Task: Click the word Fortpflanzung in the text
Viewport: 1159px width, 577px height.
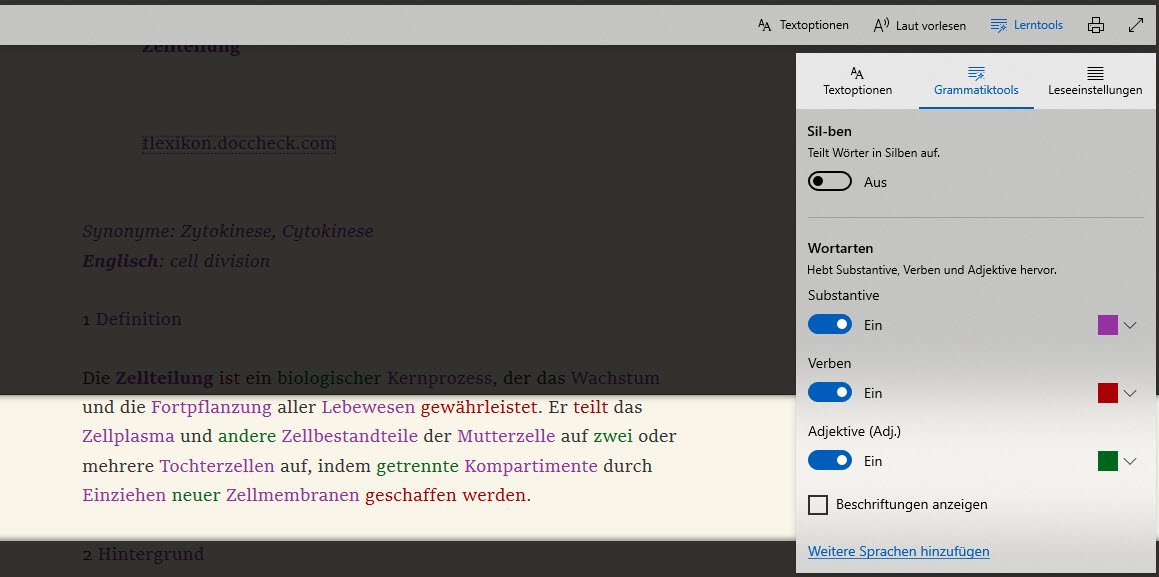Action: 211,407
